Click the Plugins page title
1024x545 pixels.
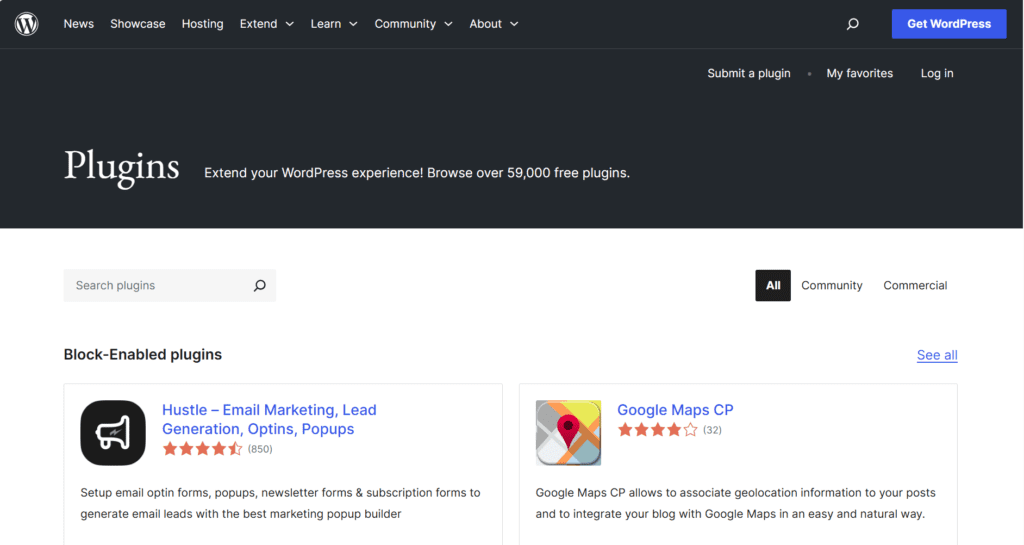pos(121,166)
